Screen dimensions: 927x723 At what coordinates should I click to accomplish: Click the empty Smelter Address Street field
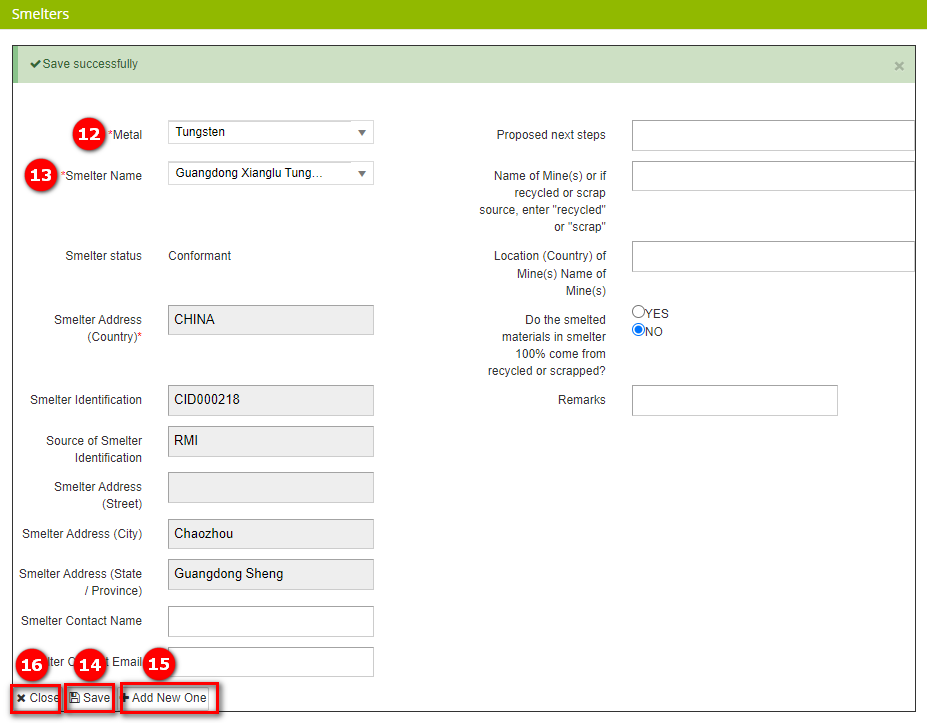click(x=271, y=487)
